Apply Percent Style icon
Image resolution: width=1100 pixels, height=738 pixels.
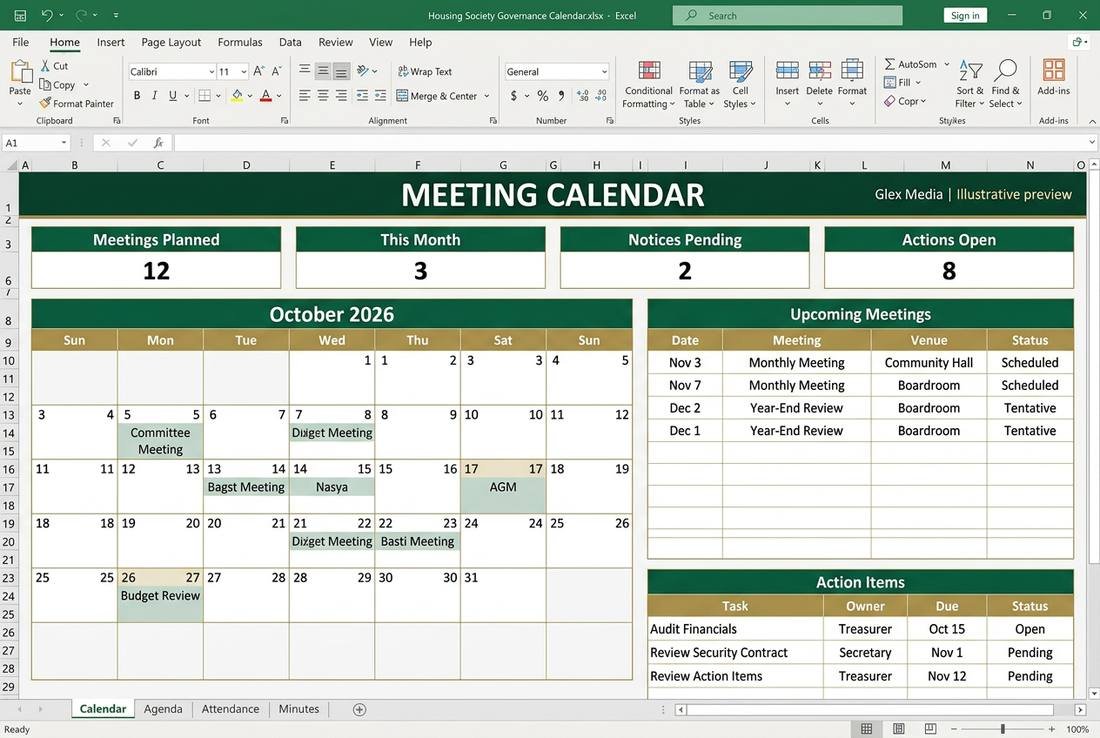coord(543,95)
